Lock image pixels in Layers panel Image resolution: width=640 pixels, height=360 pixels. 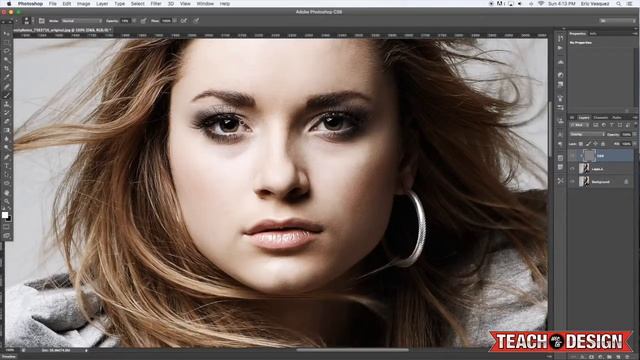tap(589, 144)
